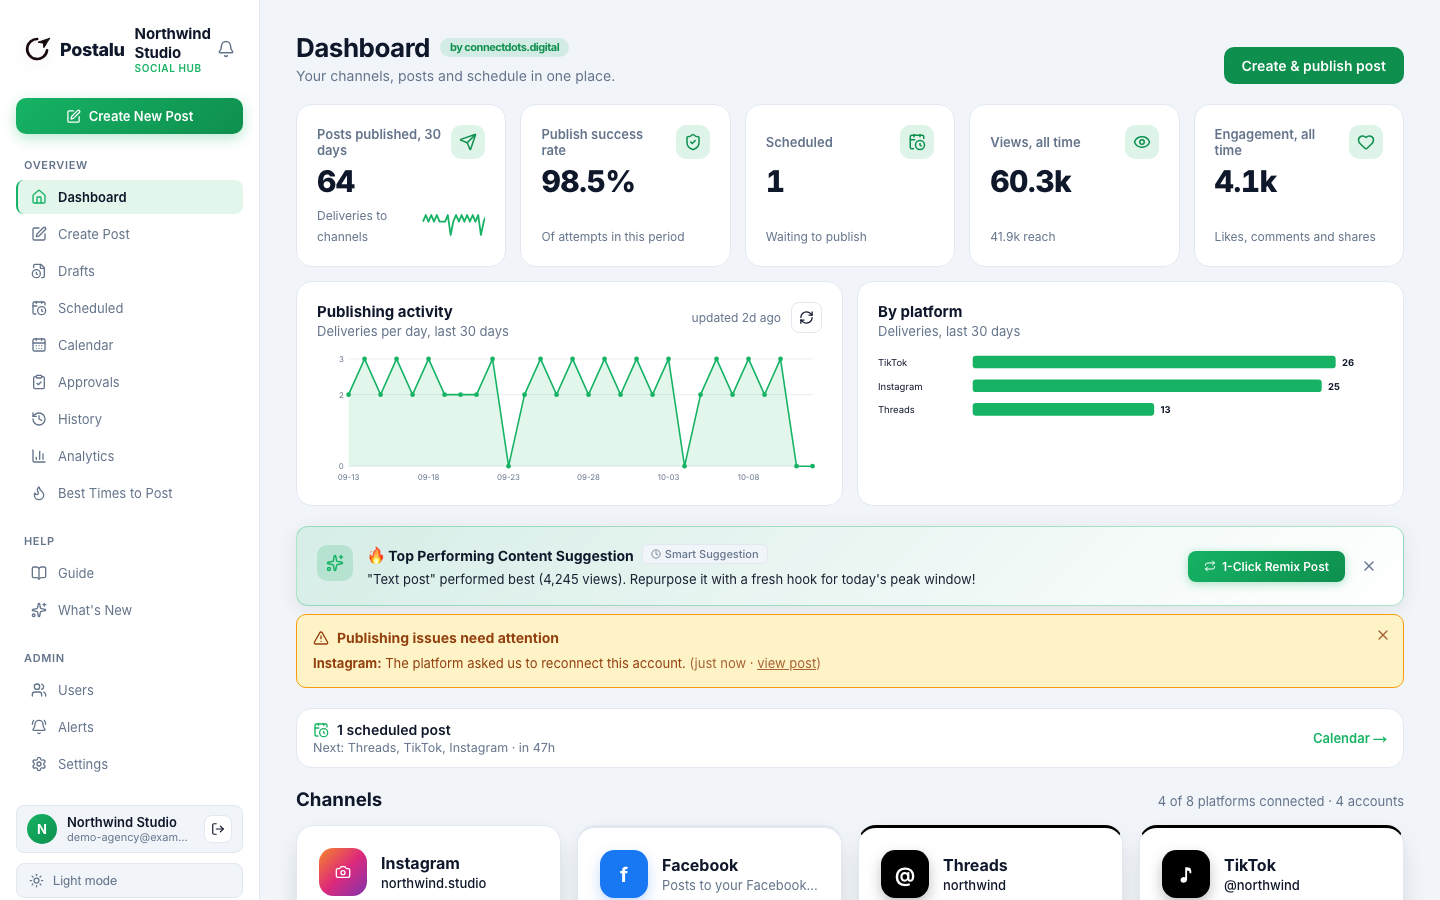
Task: Click the sparkle icon in content suggestion banner
Action: (x=335, y=563)
